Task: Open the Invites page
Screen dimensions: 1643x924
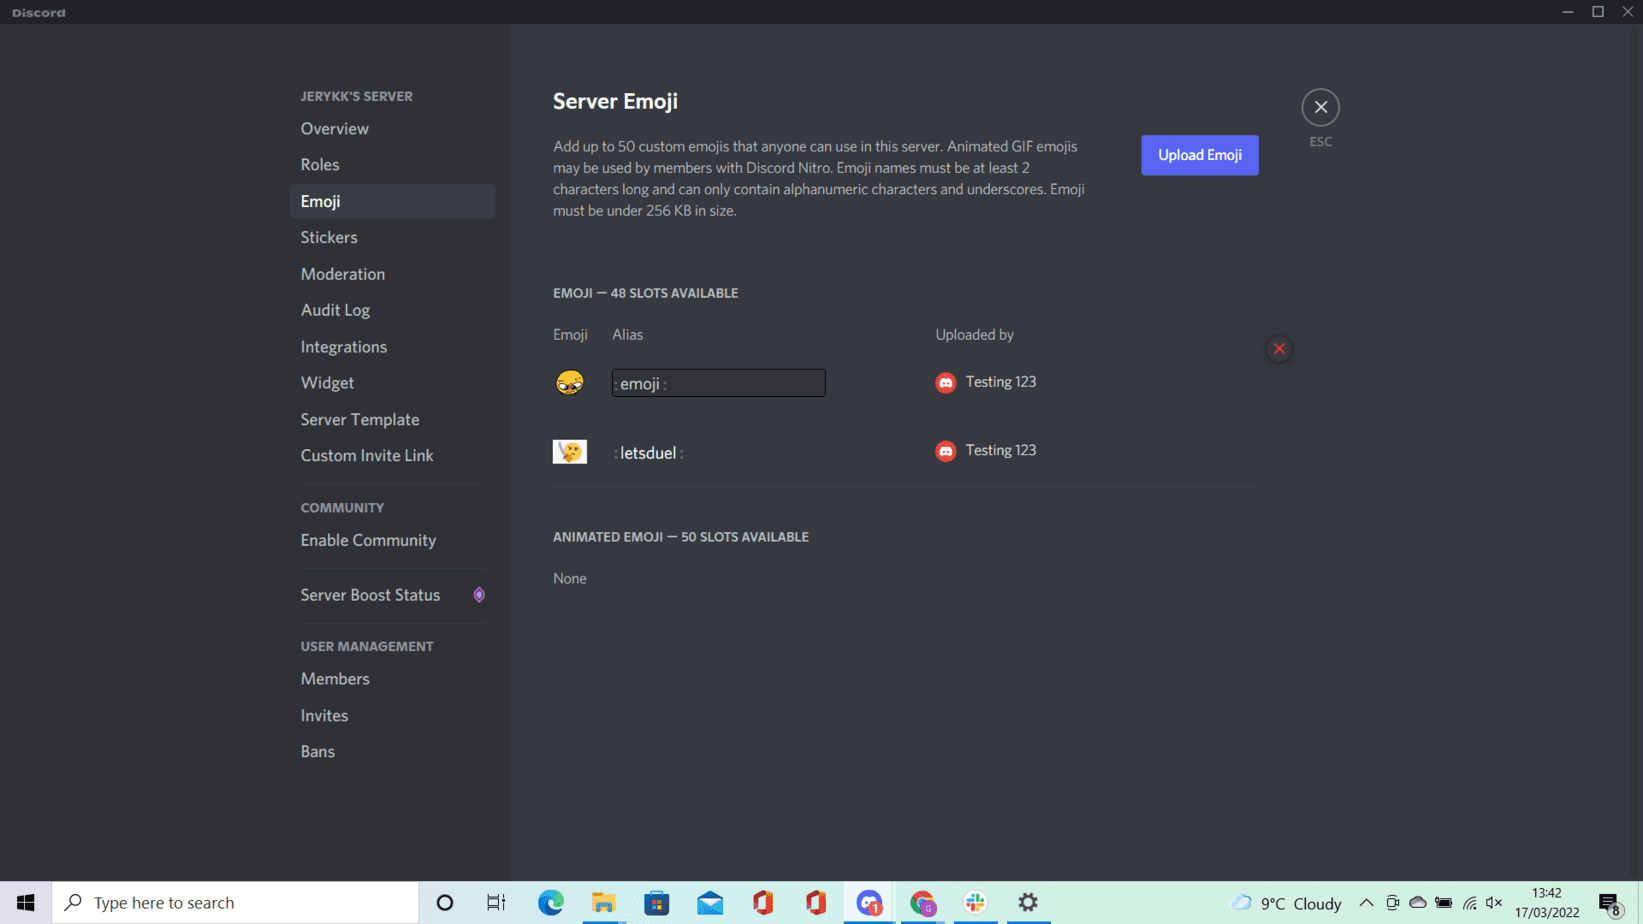Action: point(392,715)
